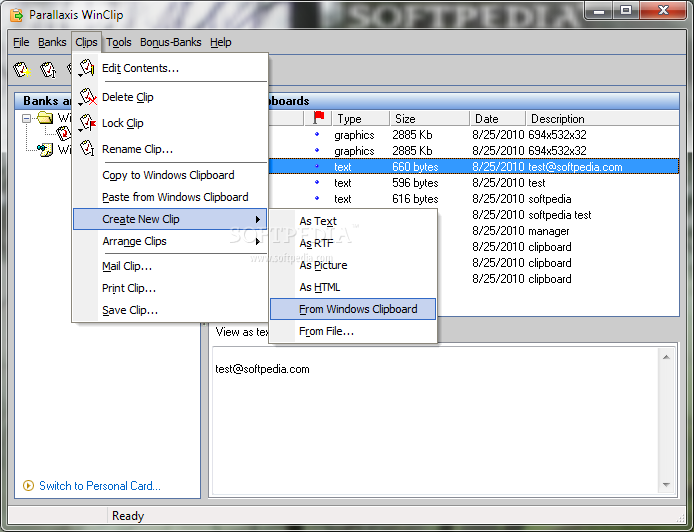694x532 pixels.
Task: Open the File menu
Action: tap(21, 42)
